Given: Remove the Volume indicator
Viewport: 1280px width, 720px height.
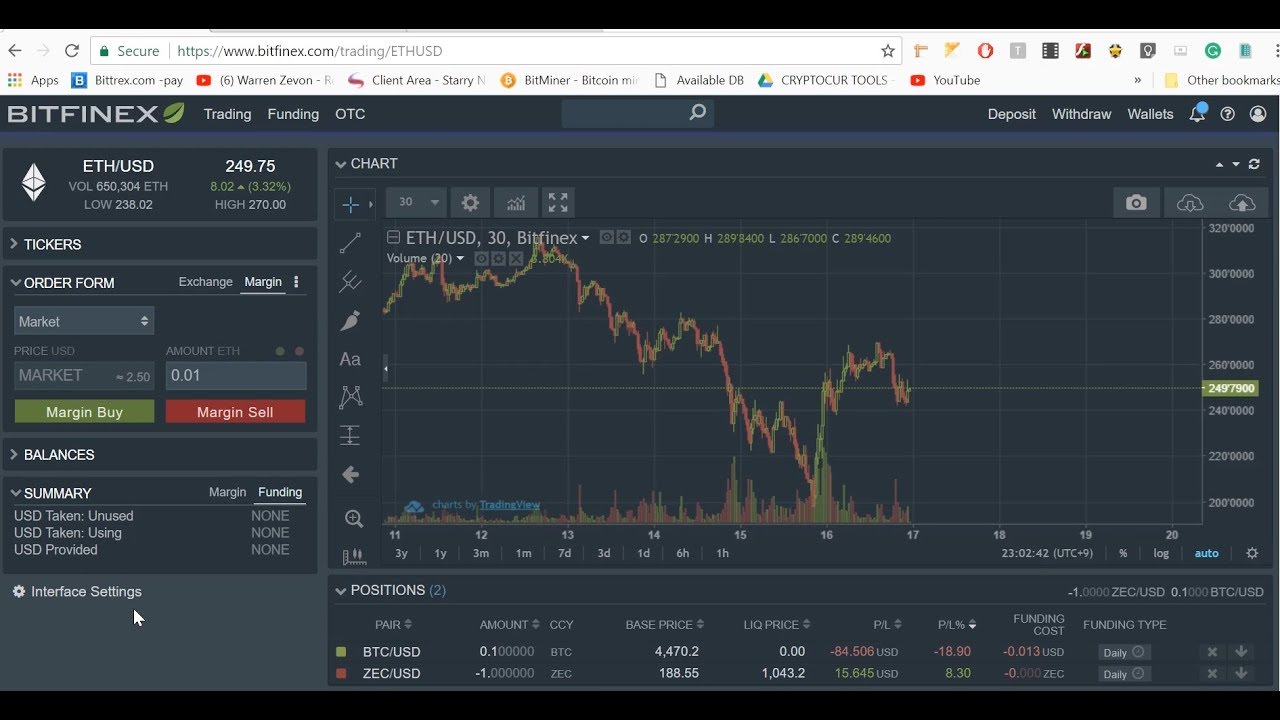Looking at the screenshot, I should coord(516,258).
